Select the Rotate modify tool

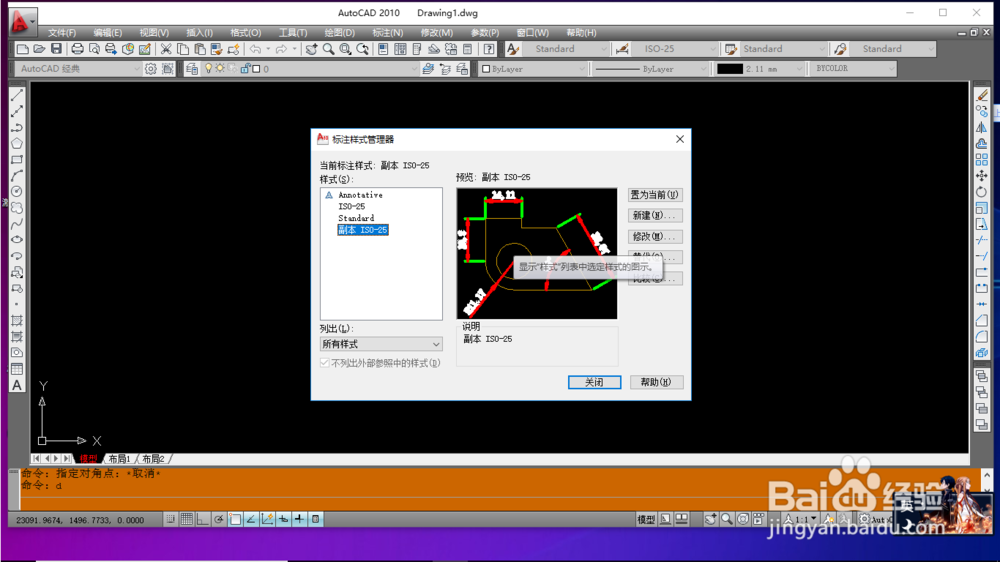(x=982, y=191)
